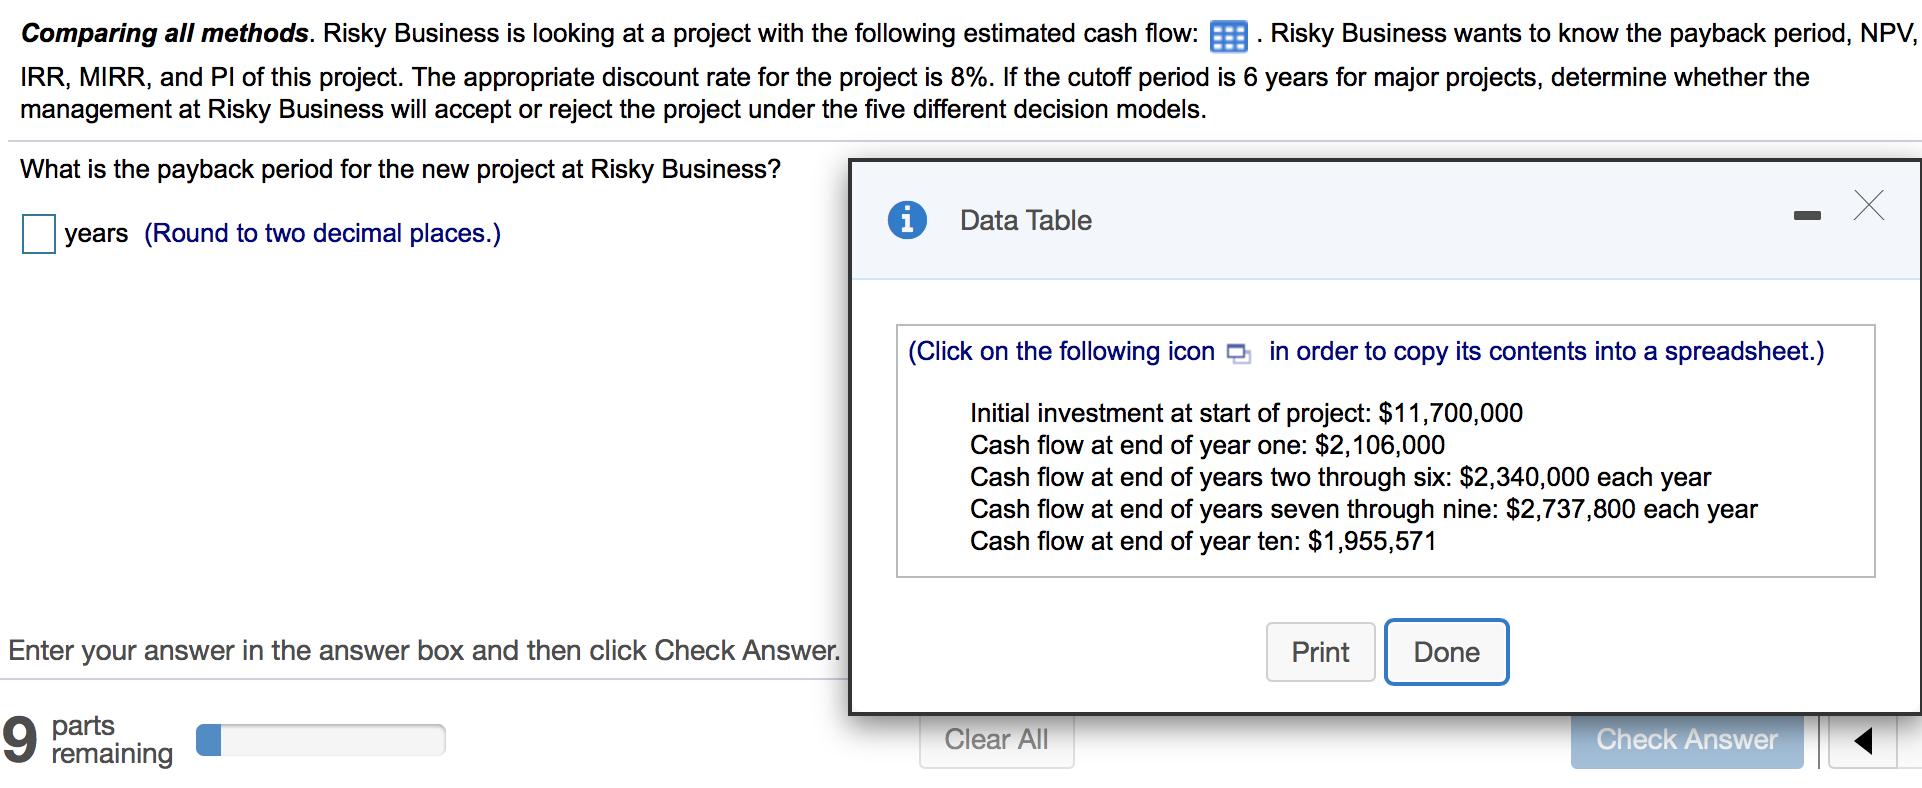The image size is (1922, 788).
Task: Click the parts remaining progress bar
Action: click(x=321, y=740)
